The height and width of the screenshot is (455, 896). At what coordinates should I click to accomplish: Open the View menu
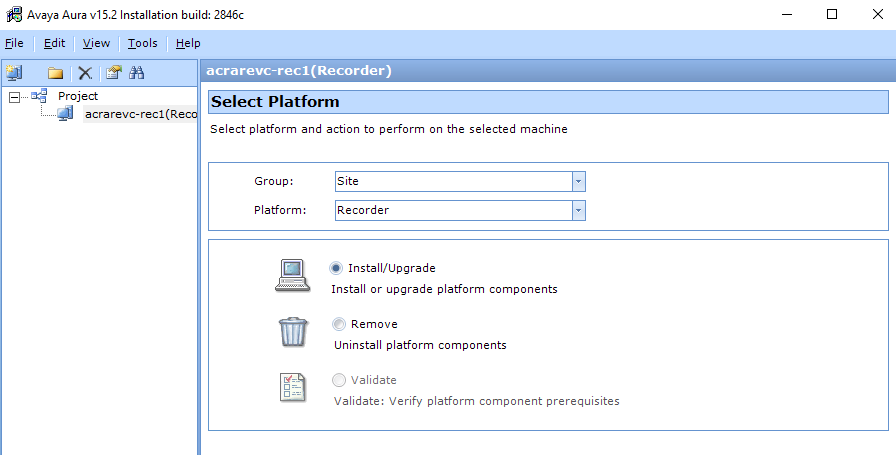coord(96,43)
